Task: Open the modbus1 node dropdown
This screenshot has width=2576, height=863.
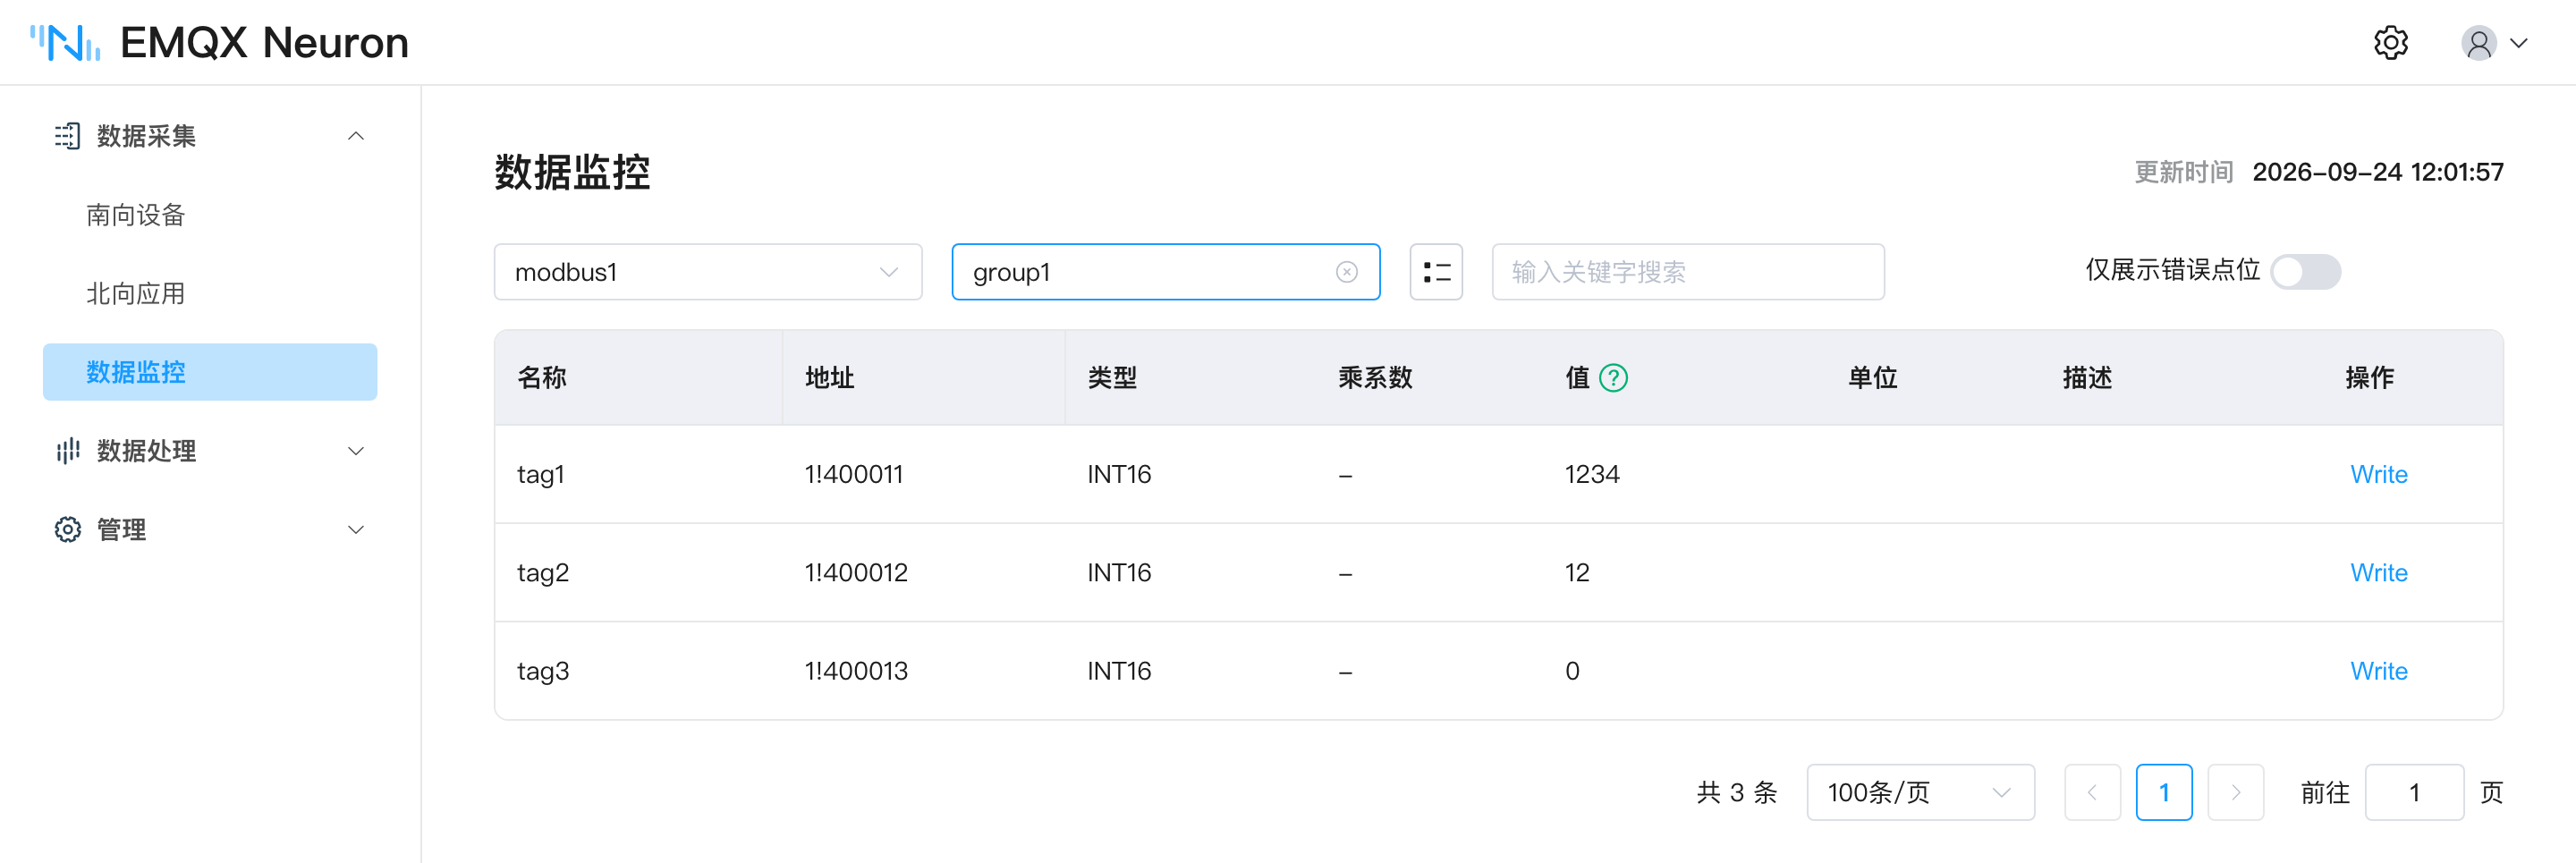Action: pyautogui.click(x=708, y=272)
